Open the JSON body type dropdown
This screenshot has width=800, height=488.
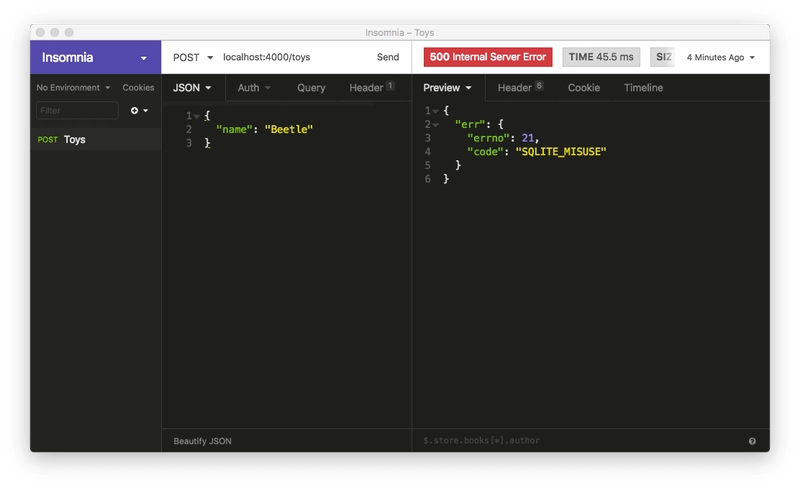coord(192,88)
